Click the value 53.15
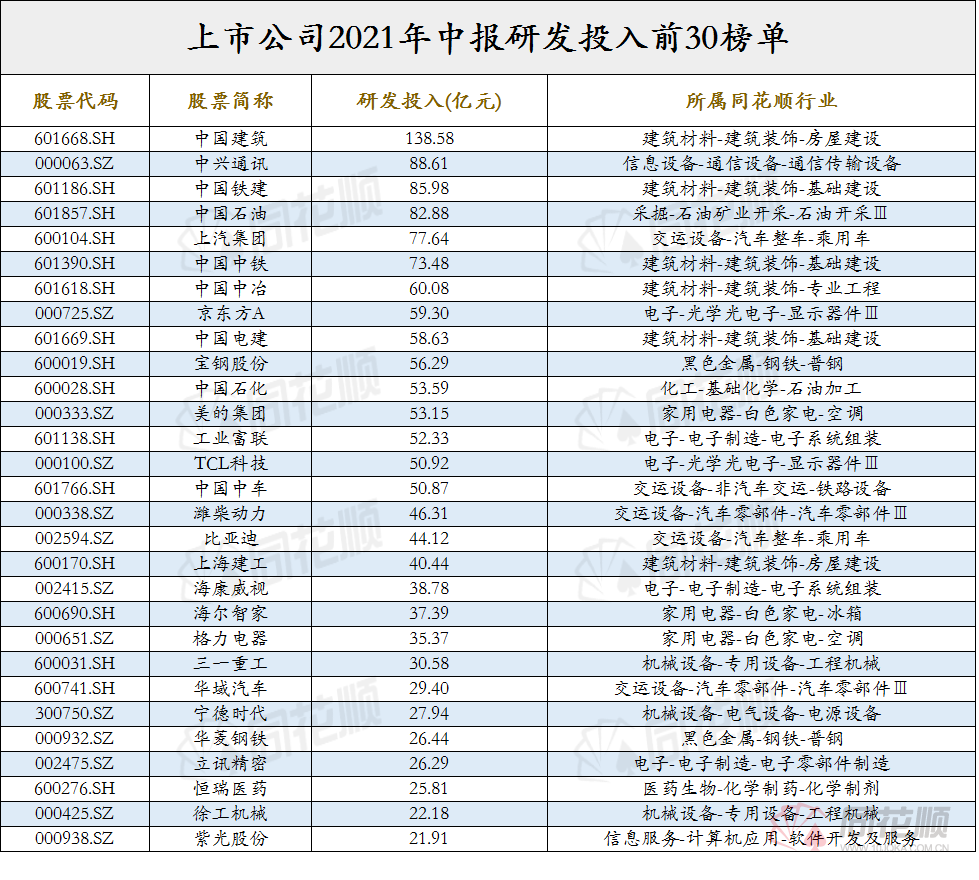This screenshot has height=880, width=979. tap(429, 413)
